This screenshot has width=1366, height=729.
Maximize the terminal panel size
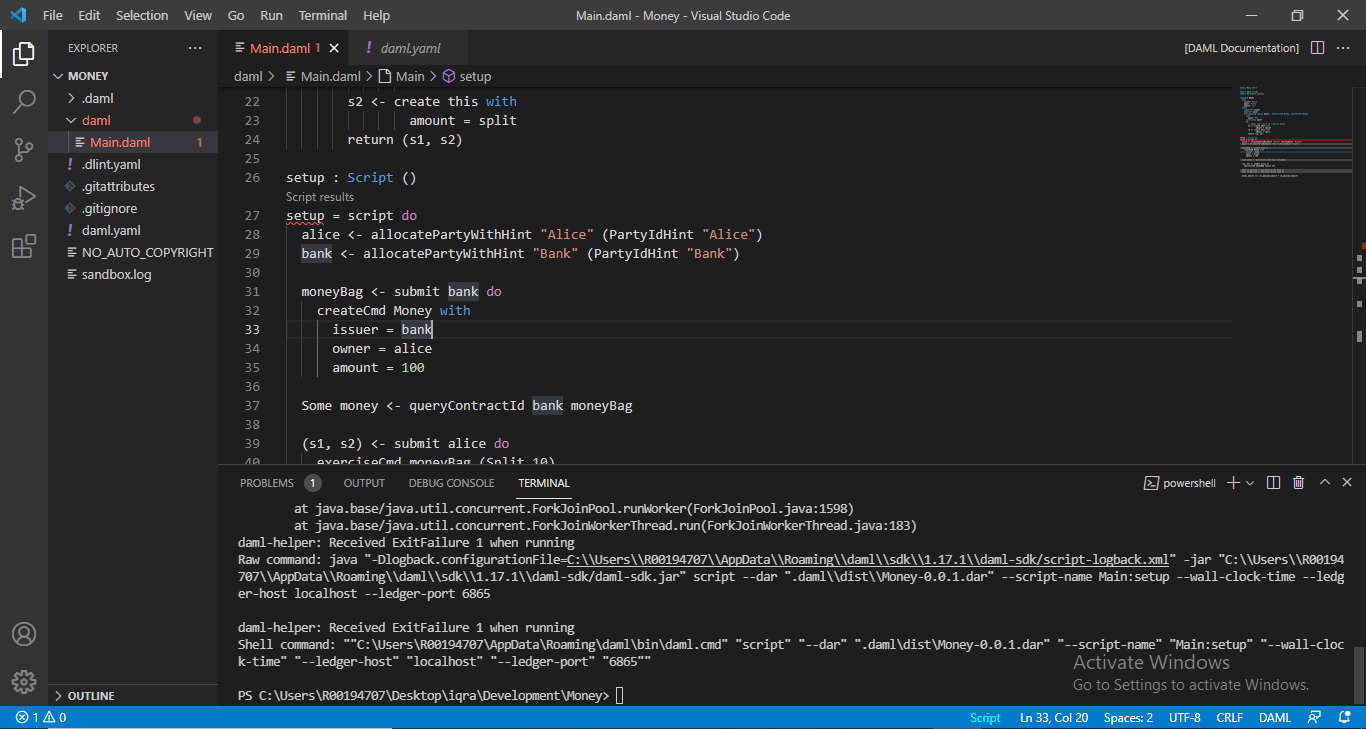coord(1324,483)
